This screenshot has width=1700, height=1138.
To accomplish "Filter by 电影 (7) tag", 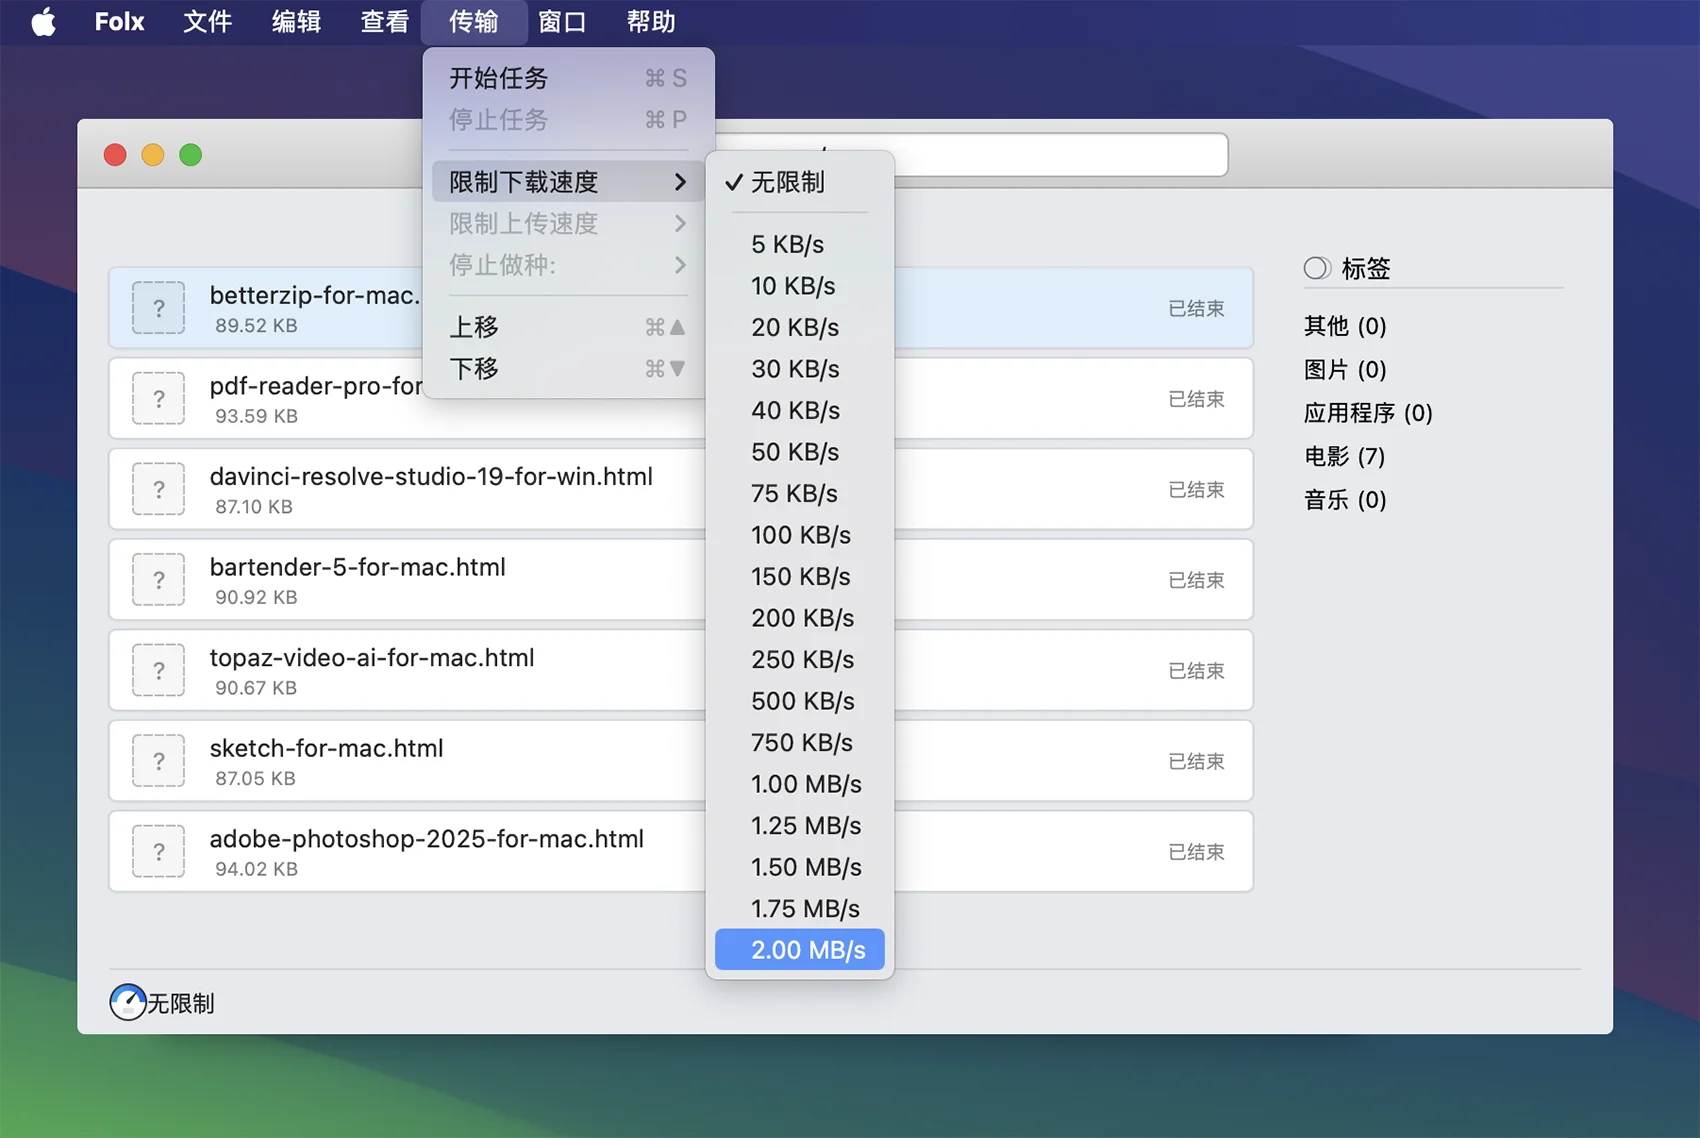I will 1345,457.
